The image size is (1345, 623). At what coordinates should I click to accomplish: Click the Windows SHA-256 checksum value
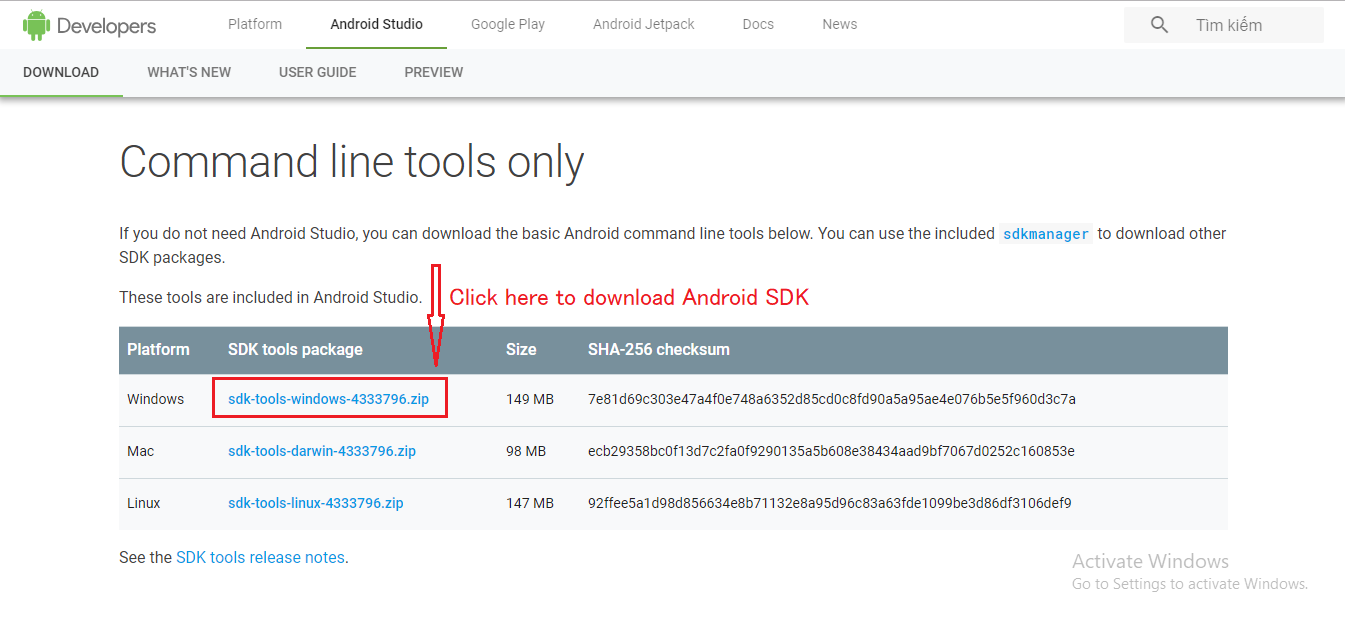[832, 399]
